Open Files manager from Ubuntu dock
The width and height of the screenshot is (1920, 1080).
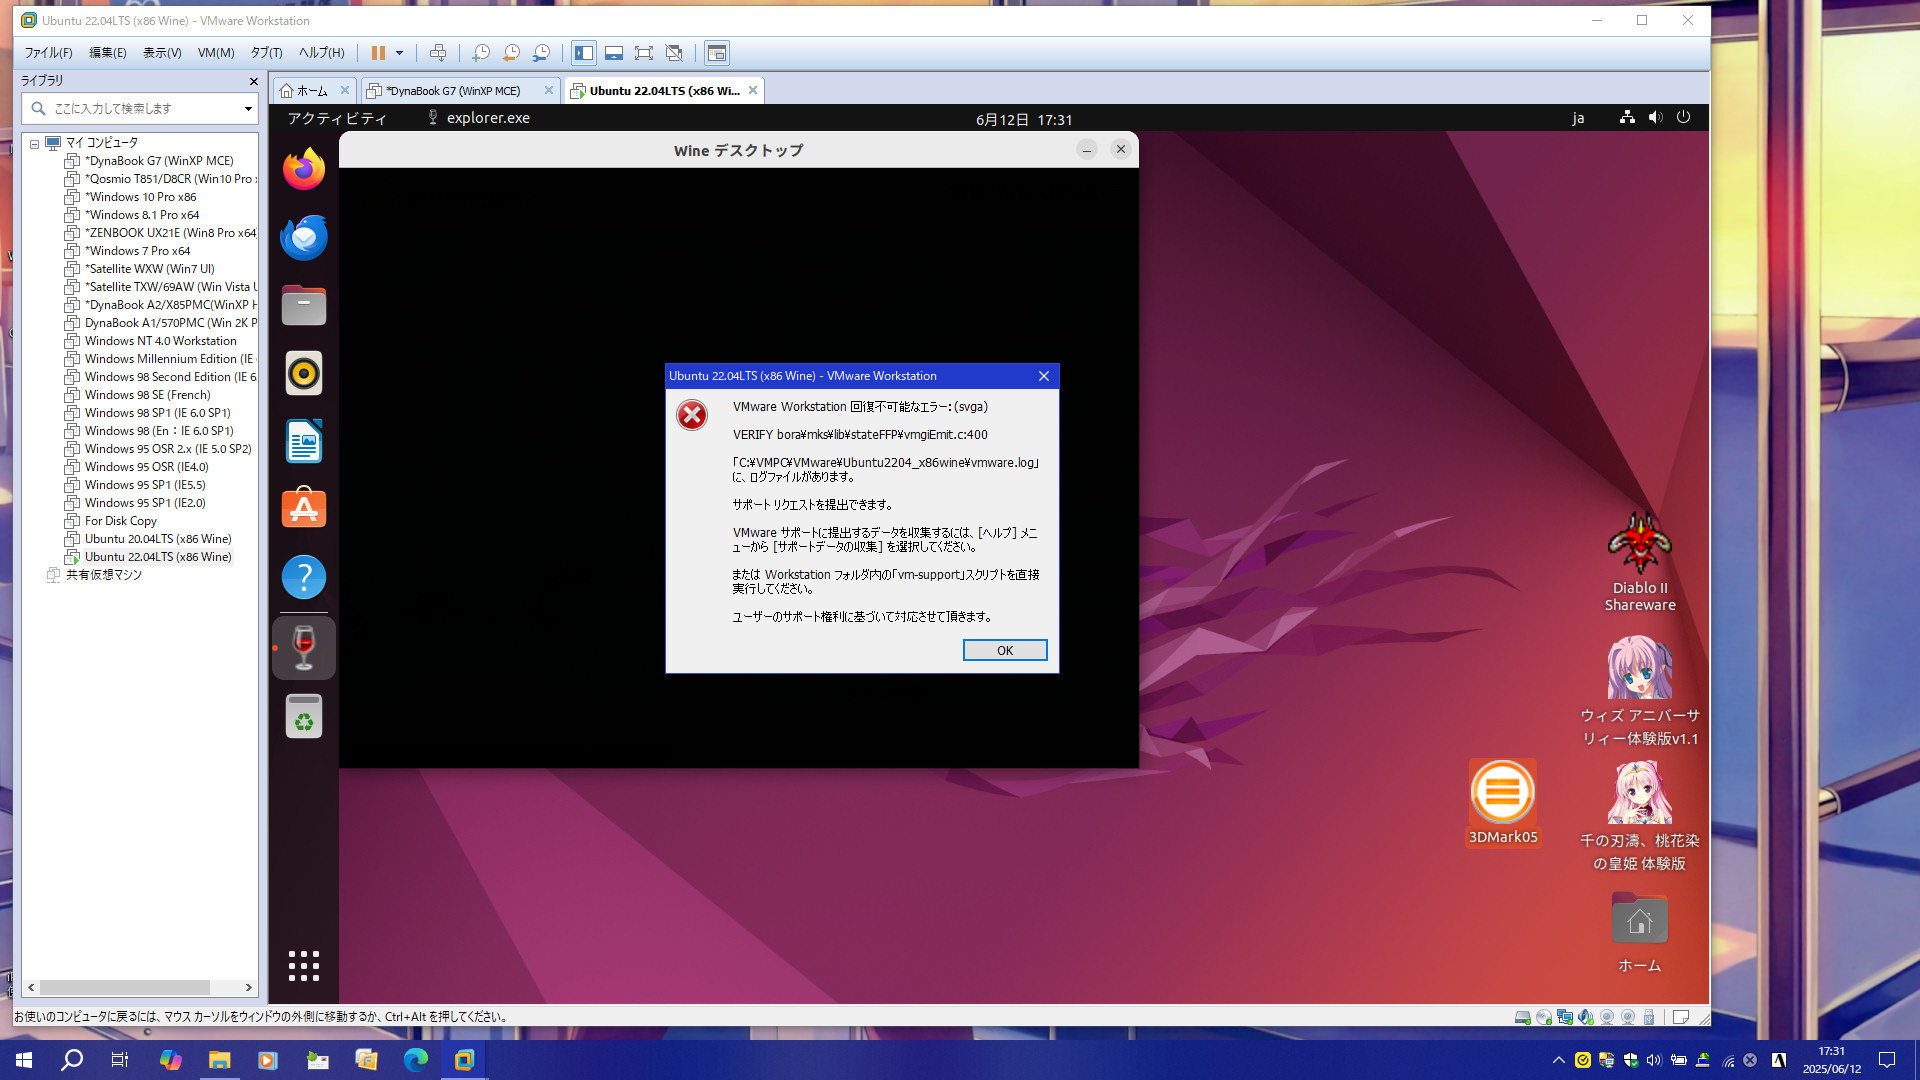pos(304,305)
